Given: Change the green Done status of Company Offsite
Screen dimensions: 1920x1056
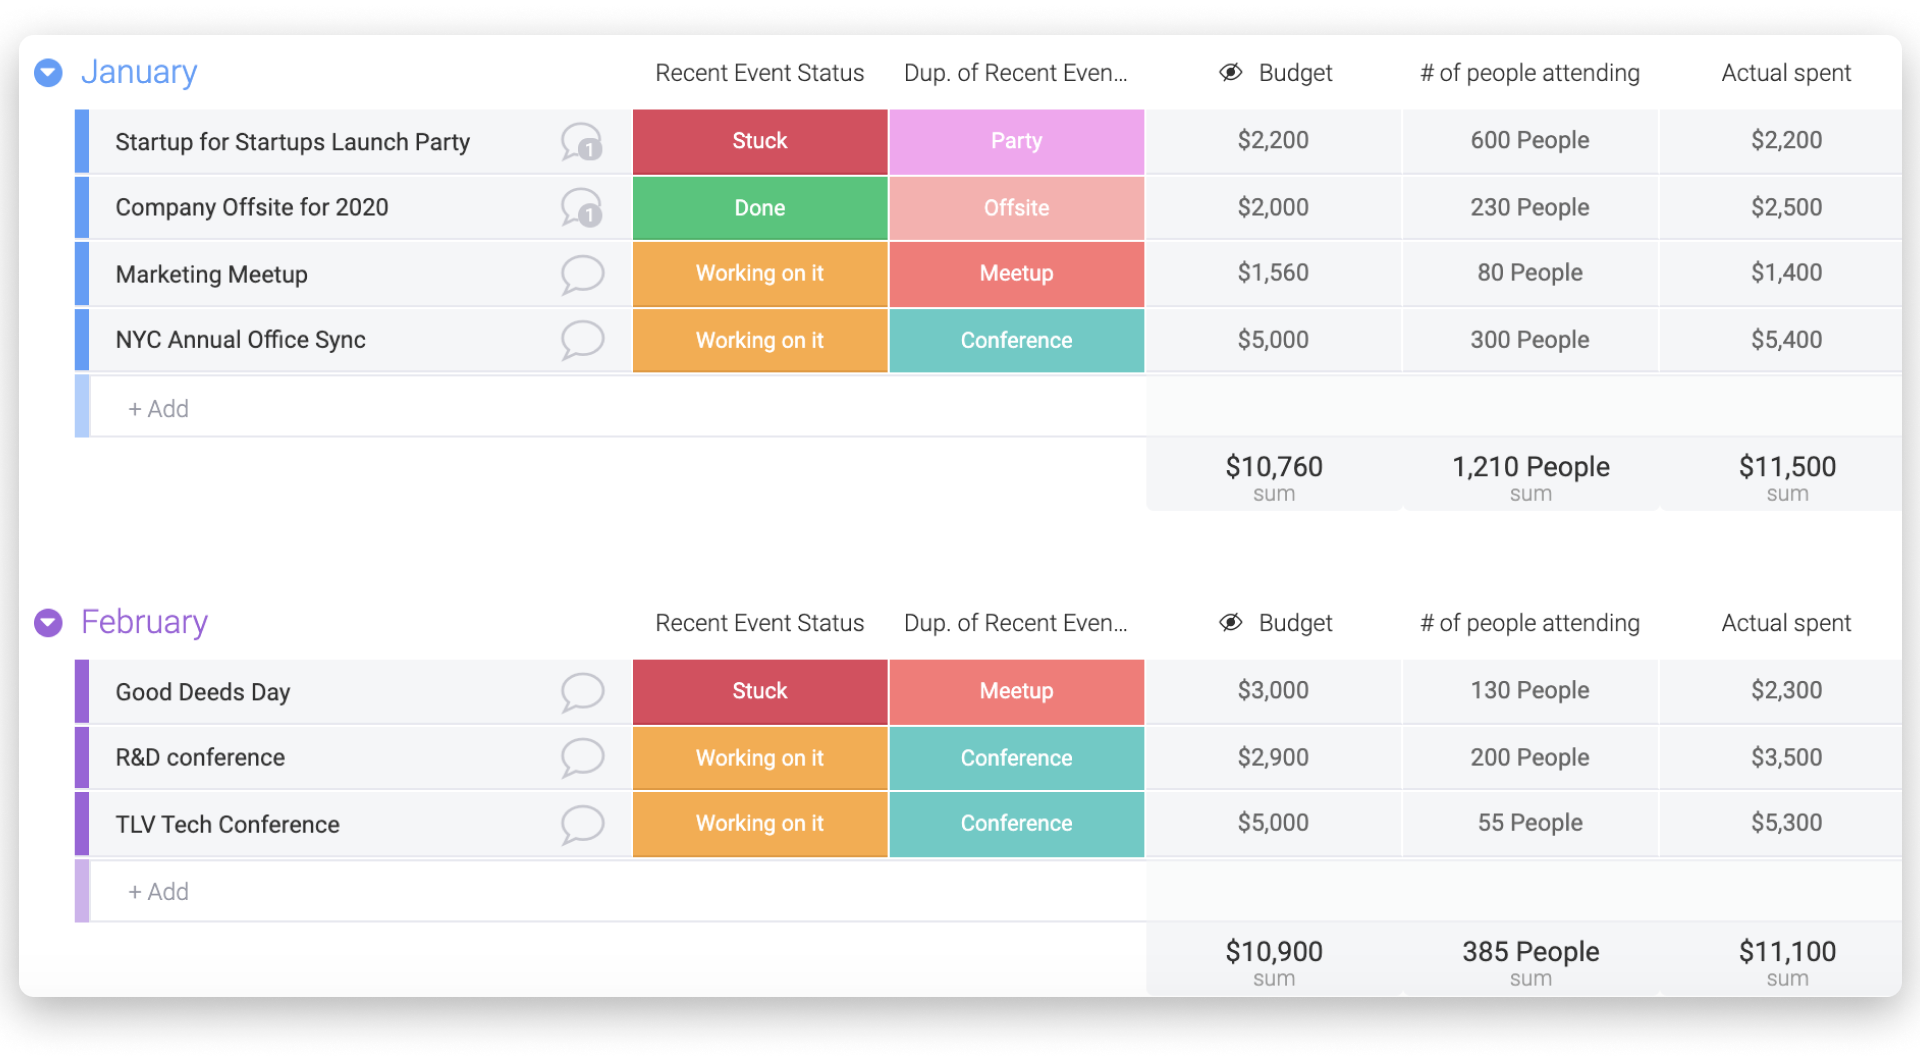Looking at the screenshot, I should click(760, 208).
